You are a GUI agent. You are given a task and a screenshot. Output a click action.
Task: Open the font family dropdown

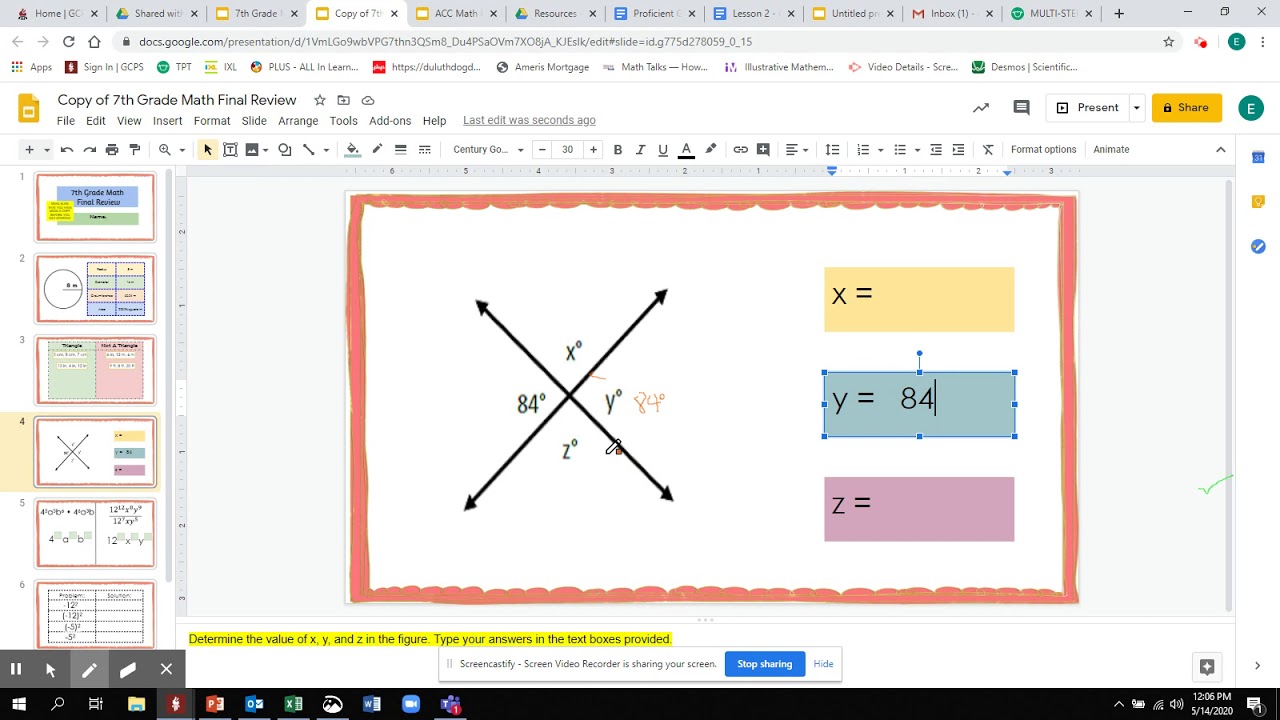(488, 150)
